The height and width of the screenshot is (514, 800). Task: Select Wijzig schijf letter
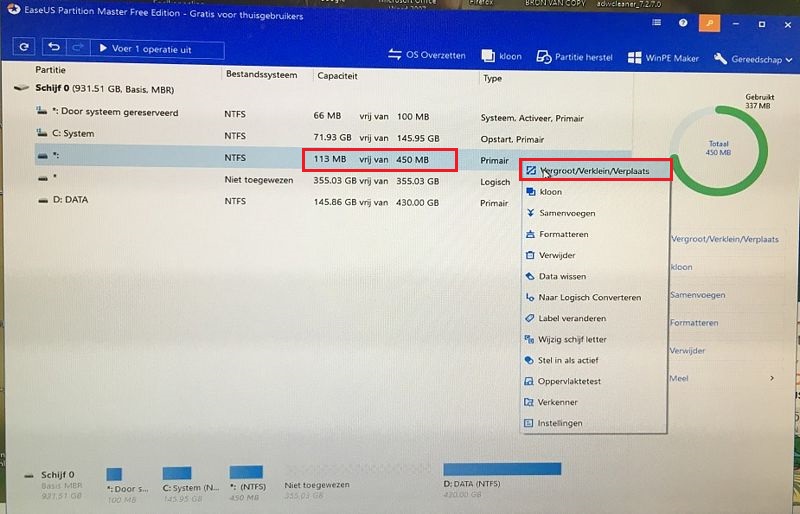point(594,339)
